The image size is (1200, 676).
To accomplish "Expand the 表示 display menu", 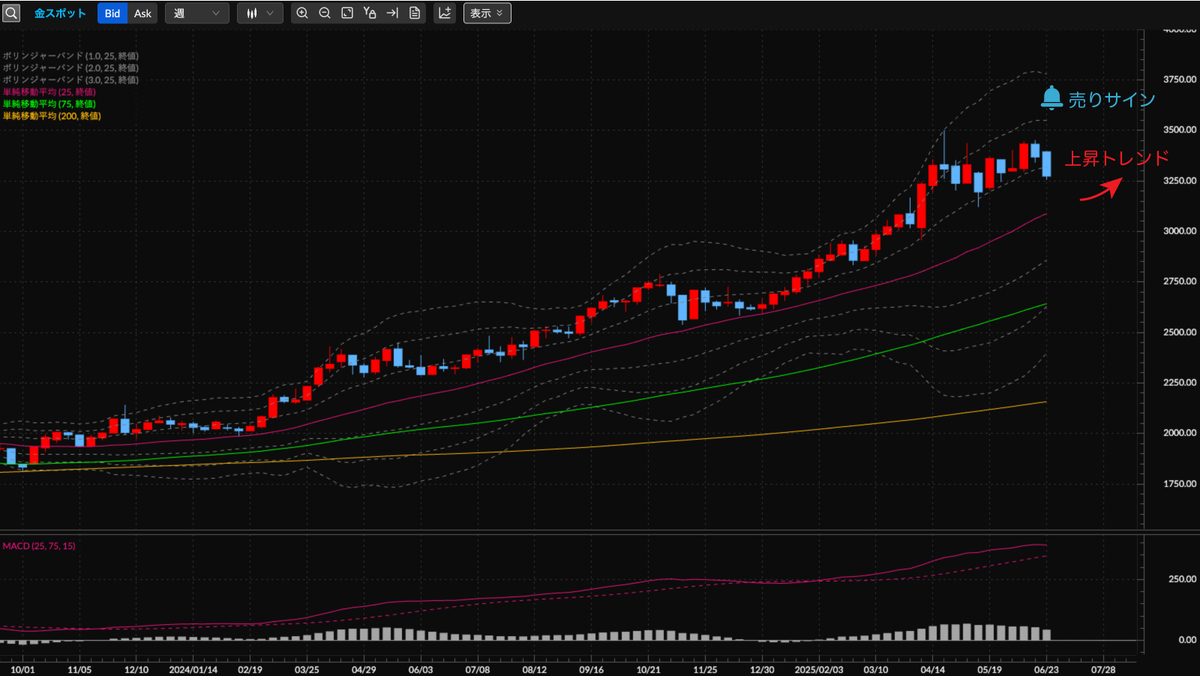I will click(487, 13).
